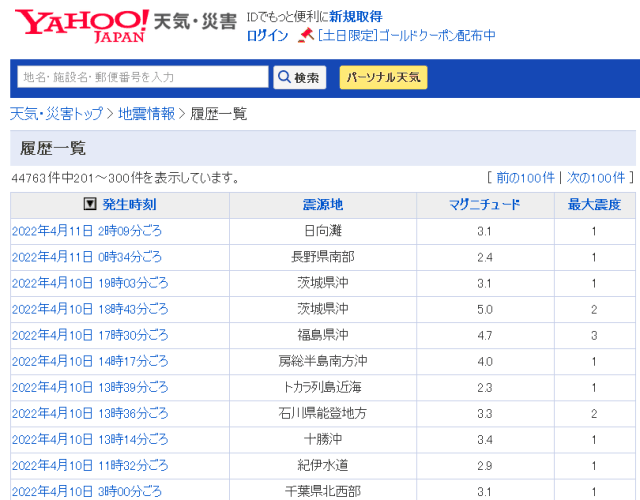Screen dimensions: 640x500
Task: Click the gavel auction icon beside coupon link
Action: point(306,35)
